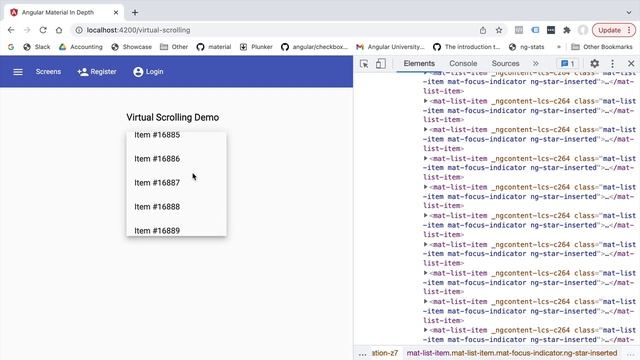640x360 pixels.
Task: Click mat-list-item breadcrumb in DevTools footer
Action: pyautogui.click(x=512, y=353)
